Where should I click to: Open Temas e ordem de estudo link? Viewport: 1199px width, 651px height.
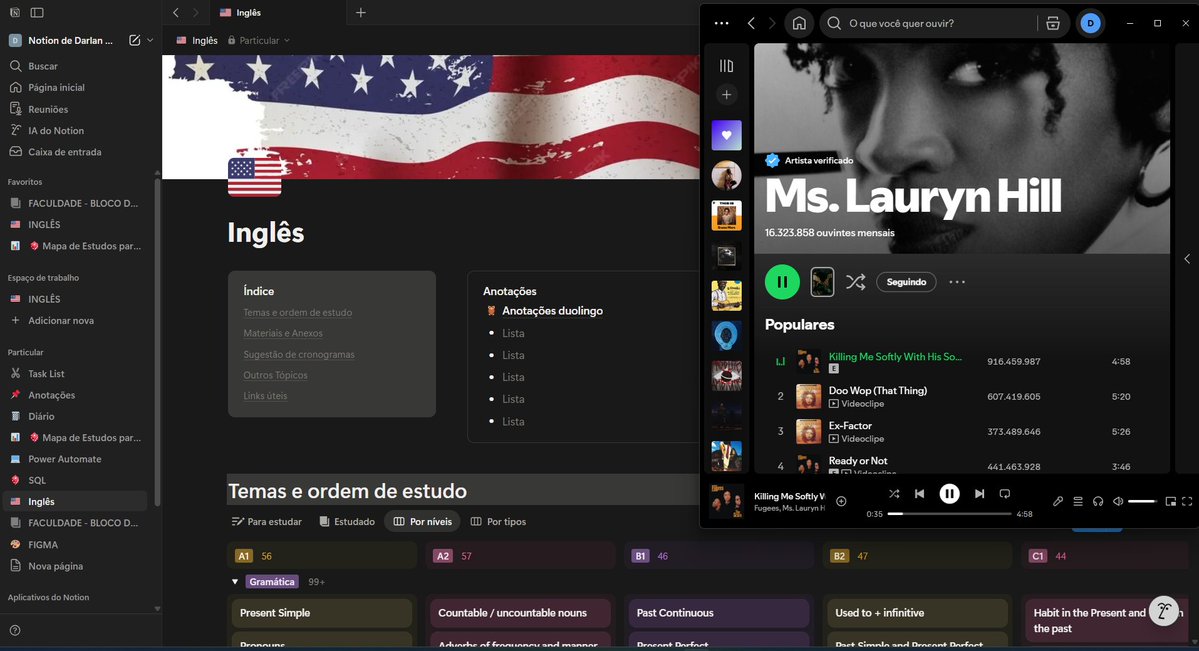point(297,312)
